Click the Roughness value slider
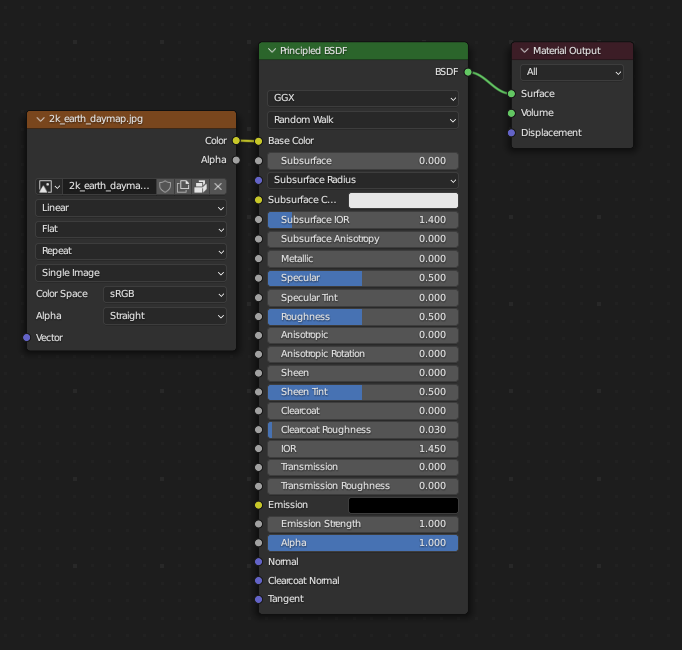 point(363,317)
